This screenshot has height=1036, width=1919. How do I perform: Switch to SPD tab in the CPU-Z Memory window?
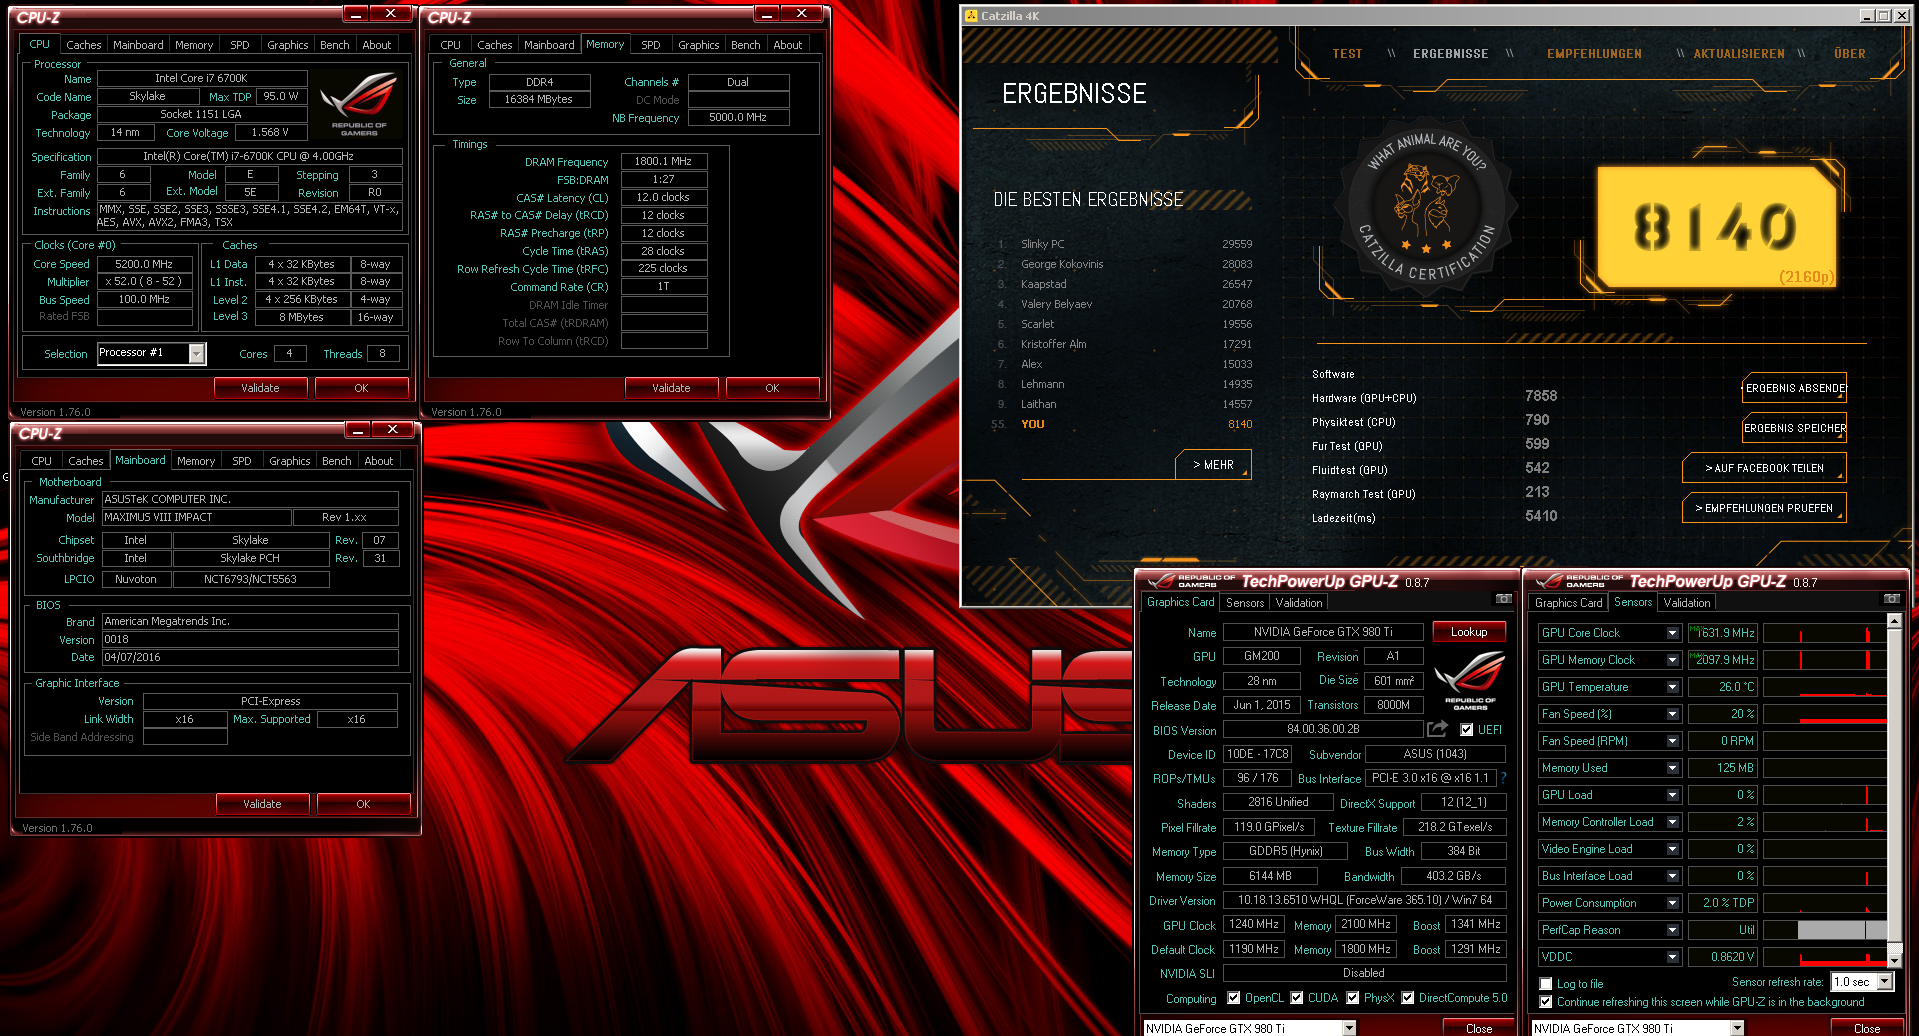[651, 45]
